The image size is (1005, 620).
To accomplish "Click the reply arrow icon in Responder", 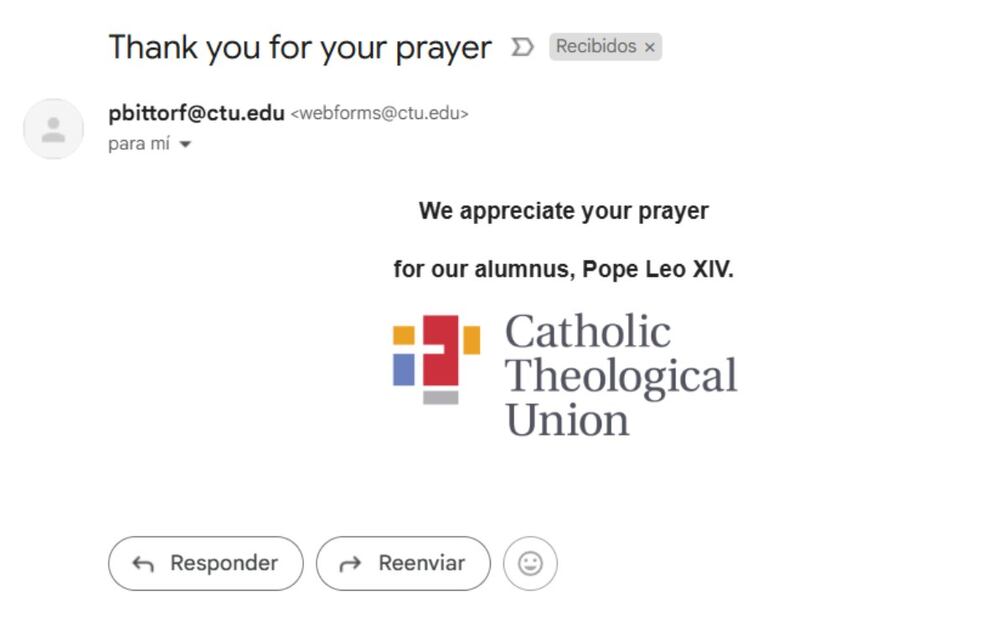I will pos(143,564).
